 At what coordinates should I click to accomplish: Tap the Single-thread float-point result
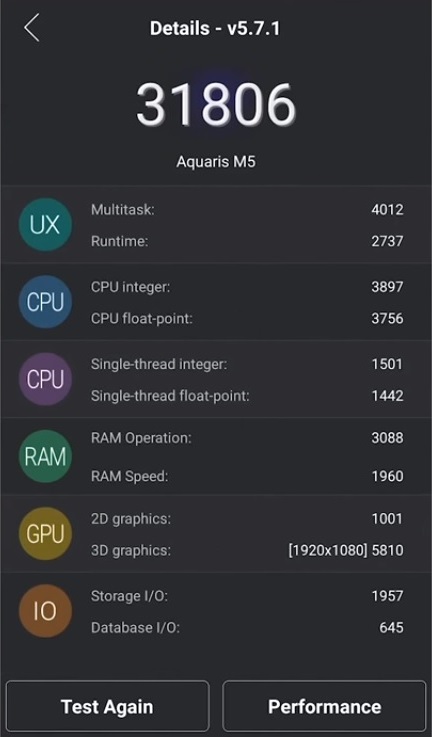pyautogui.click(x=247, y=396)
